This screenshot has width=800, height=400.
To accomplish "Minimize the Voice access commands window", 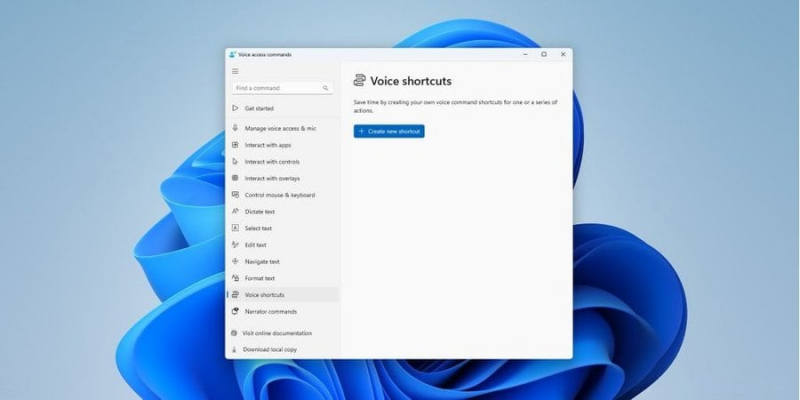I will tap(526, 54).
